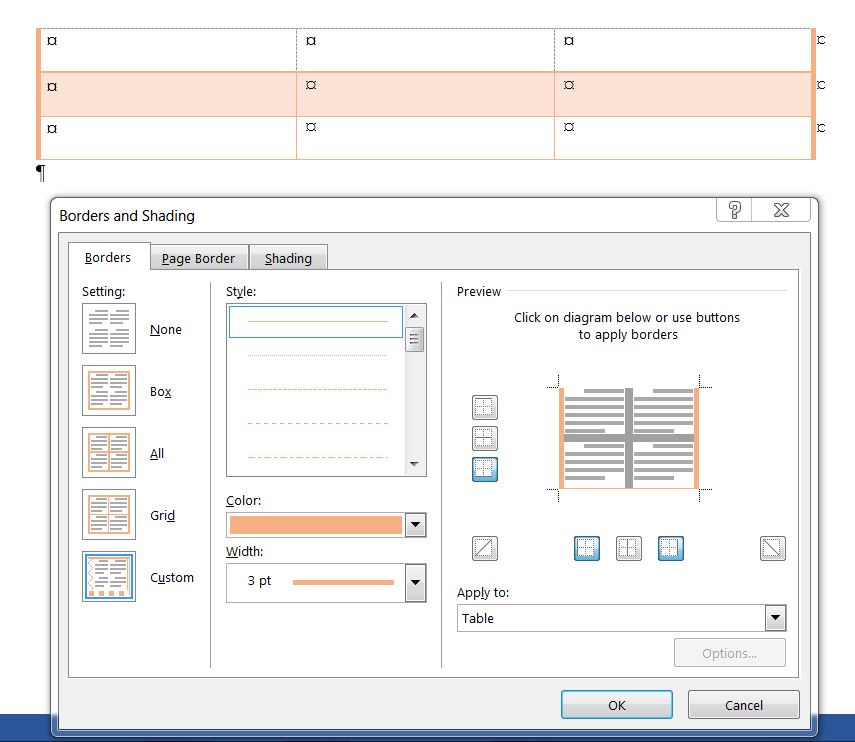Viewport: 855px width, 742px height.
Task: Select the Grid border setting icon
Action: tap(109, 514)
